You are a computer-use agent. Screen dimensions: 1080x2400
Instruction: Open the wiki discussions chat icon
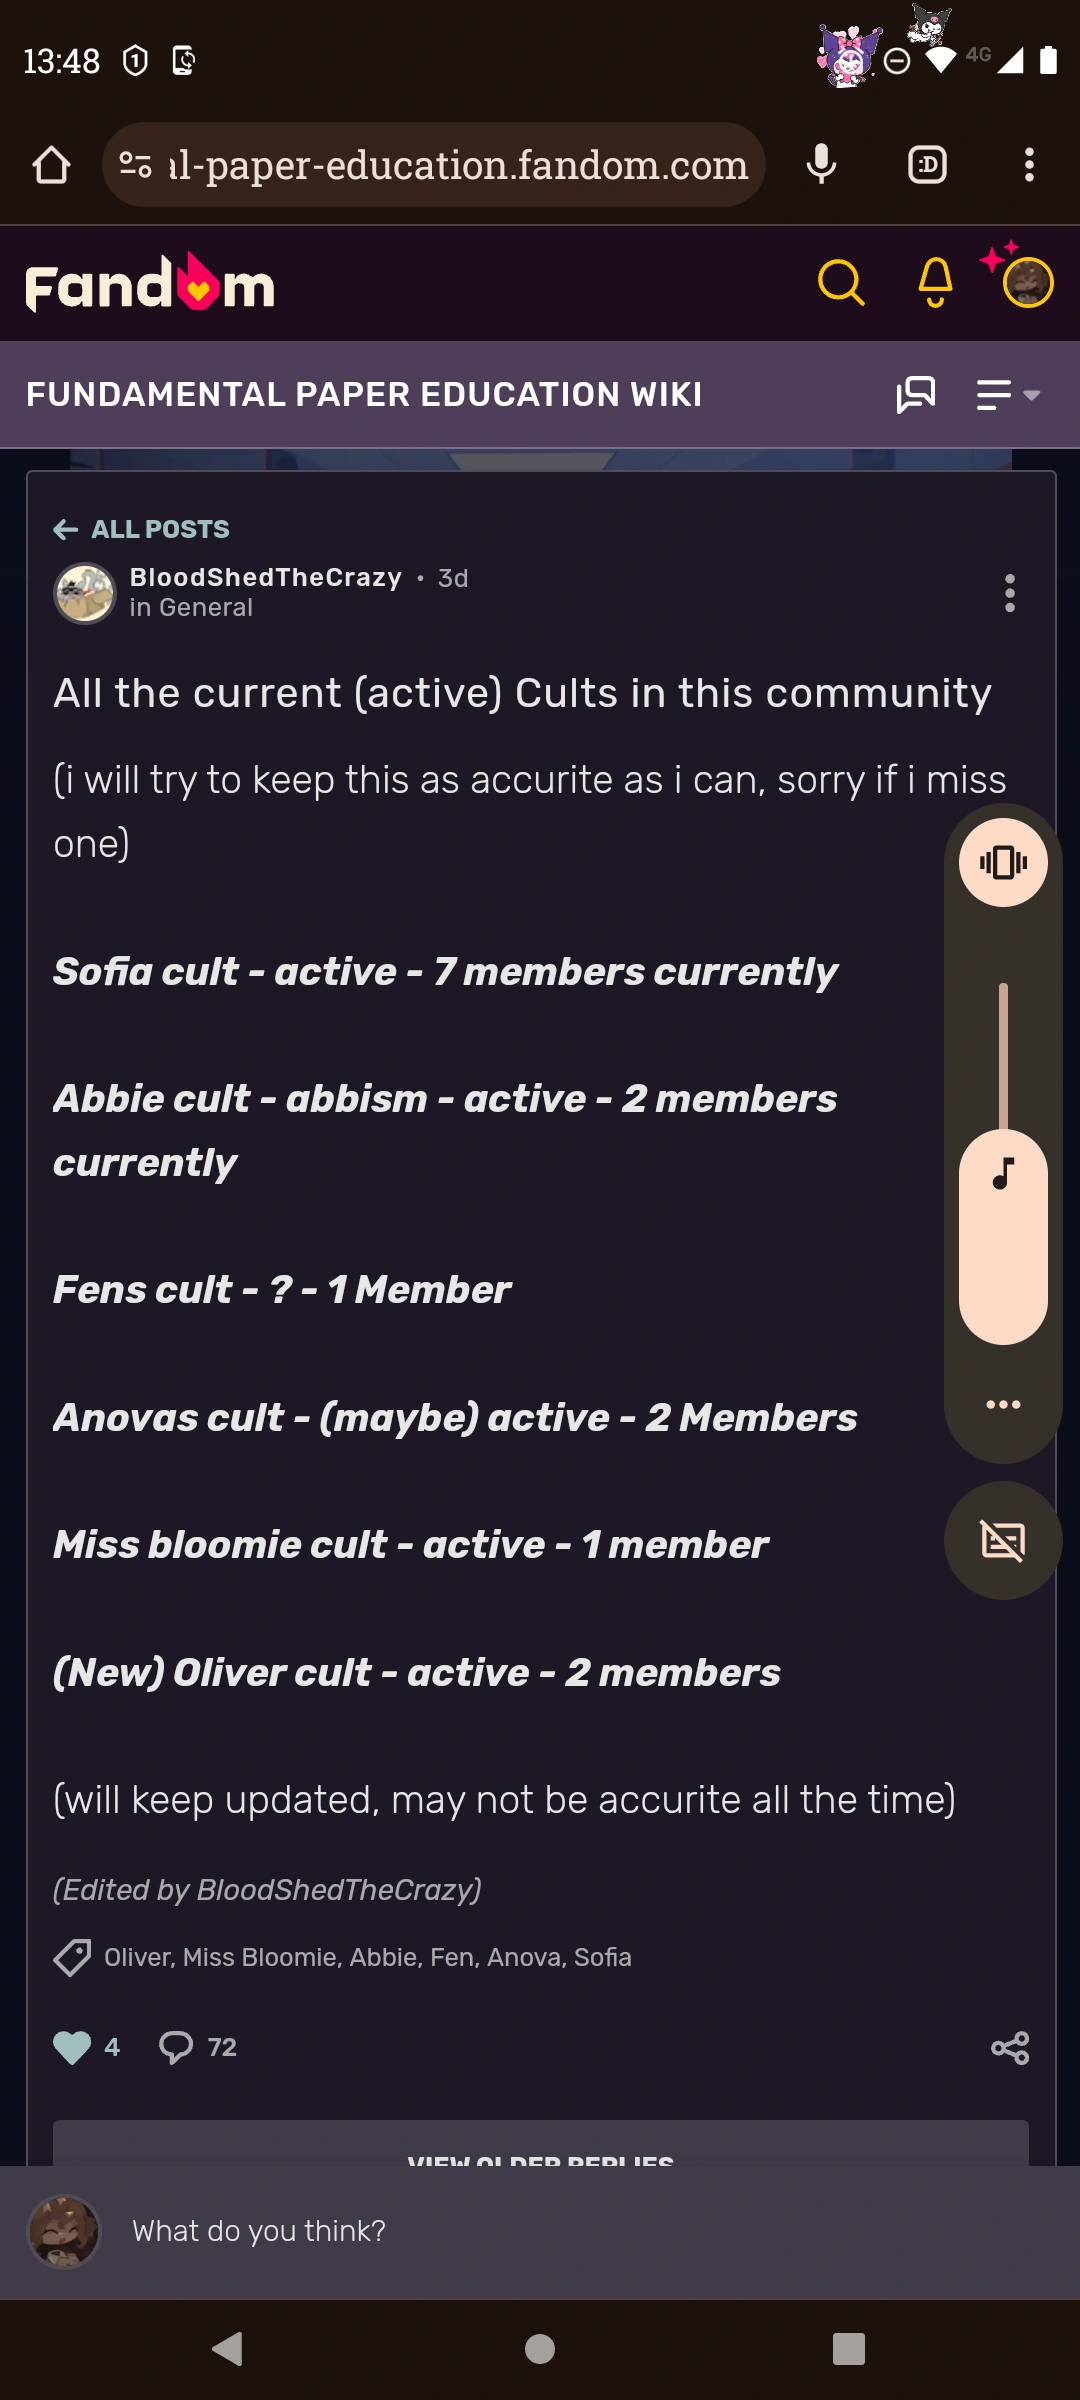click(915, 395)
